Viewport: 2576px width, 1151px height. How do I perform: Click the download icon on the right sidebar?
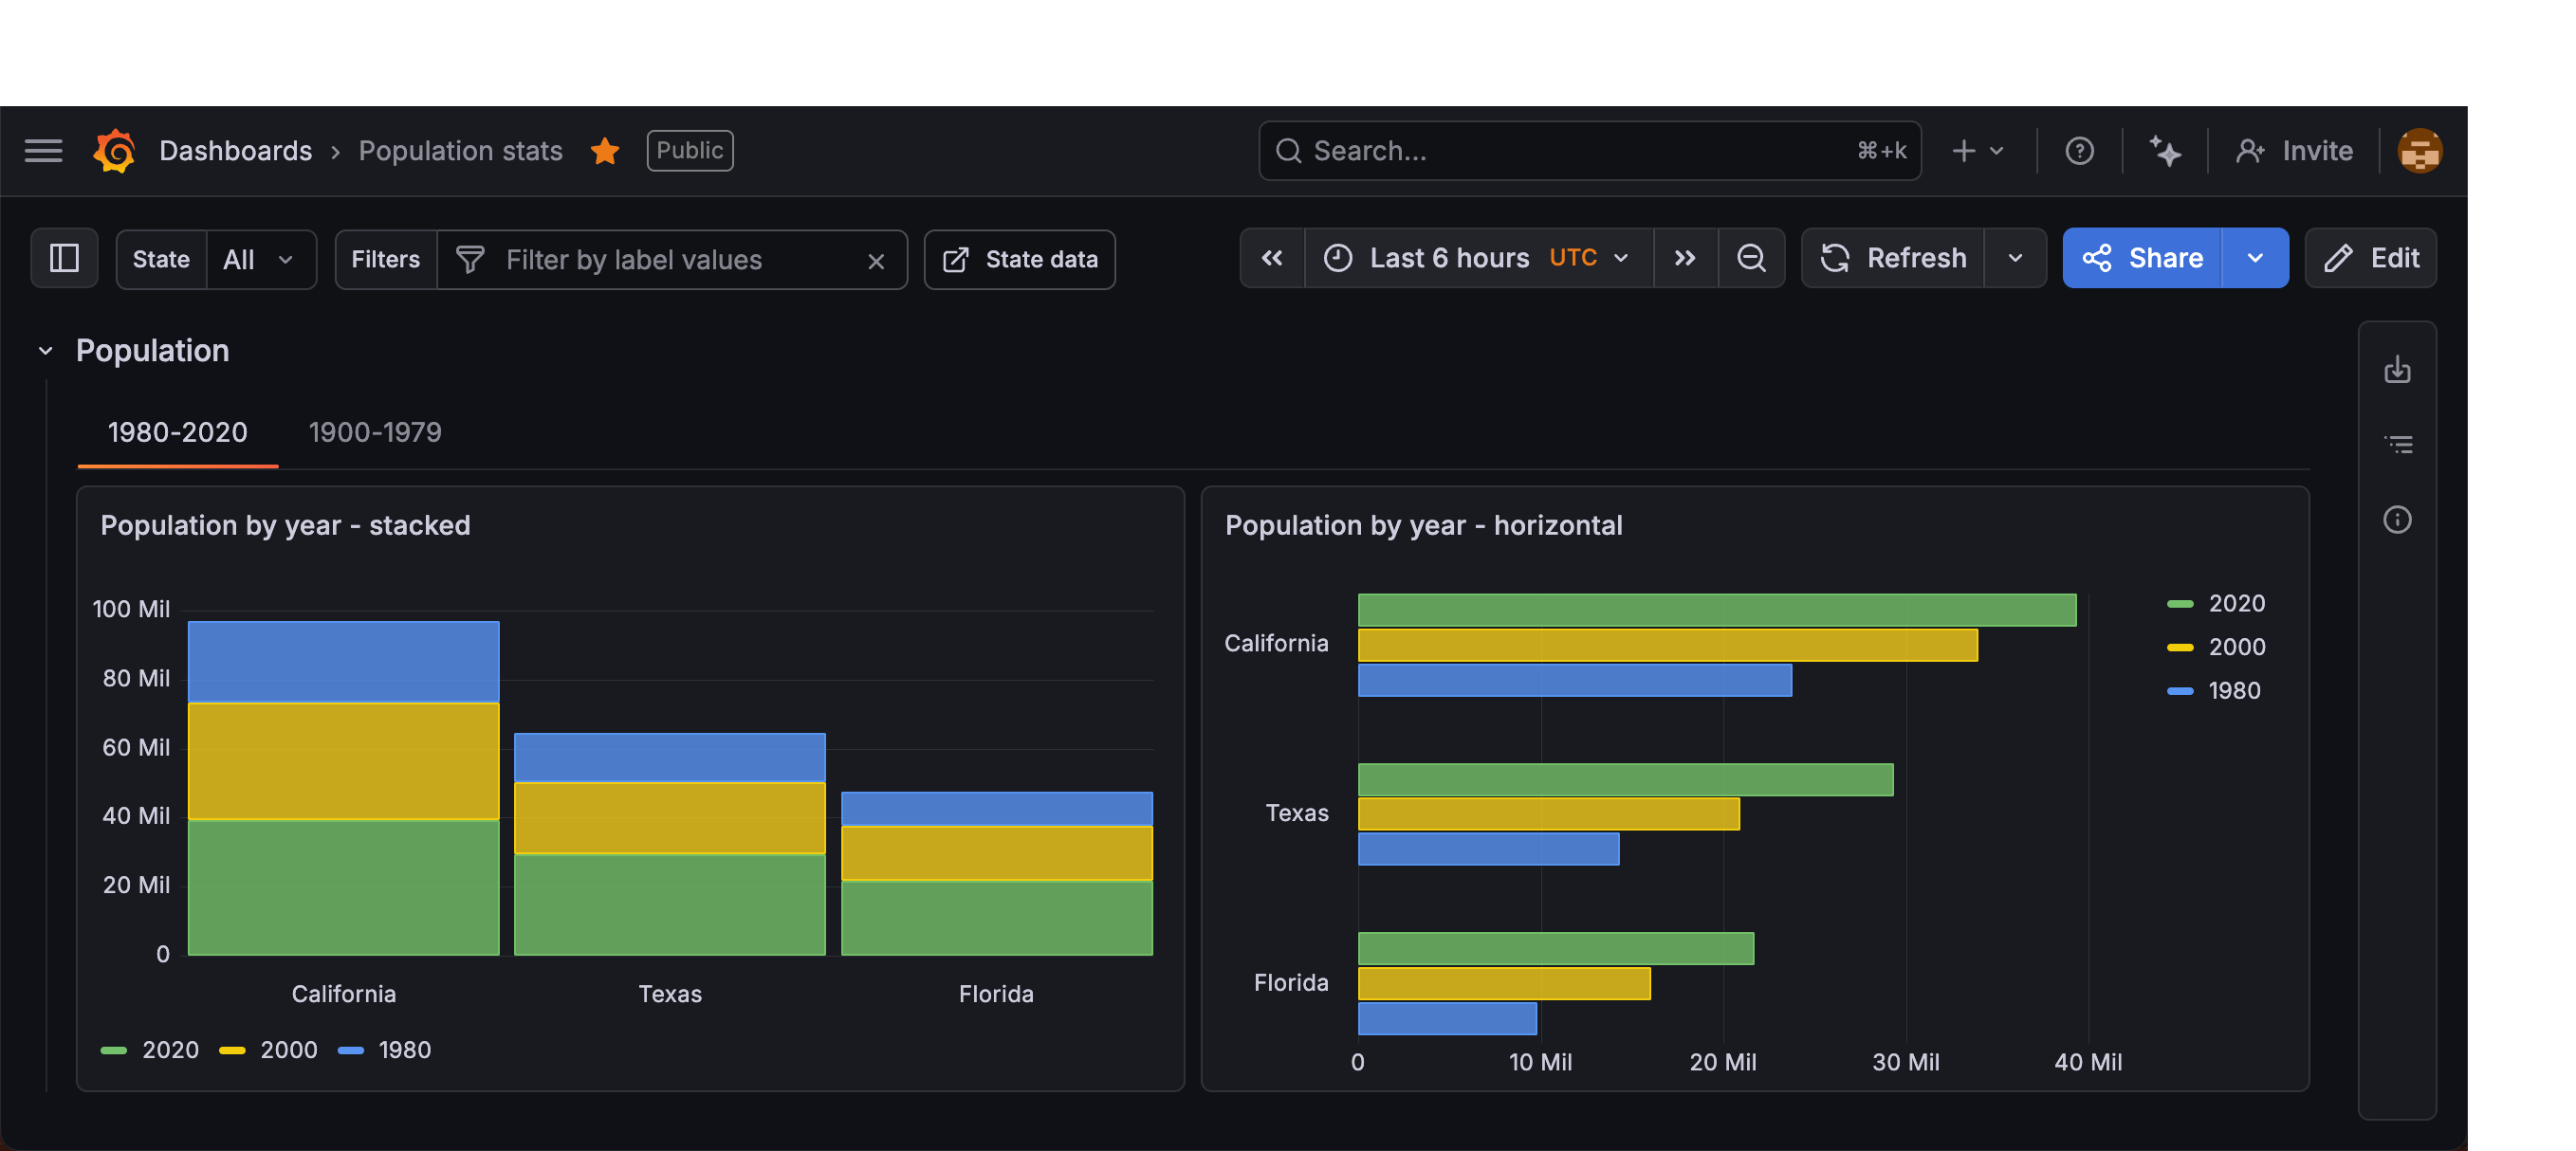coord(2398,369)
